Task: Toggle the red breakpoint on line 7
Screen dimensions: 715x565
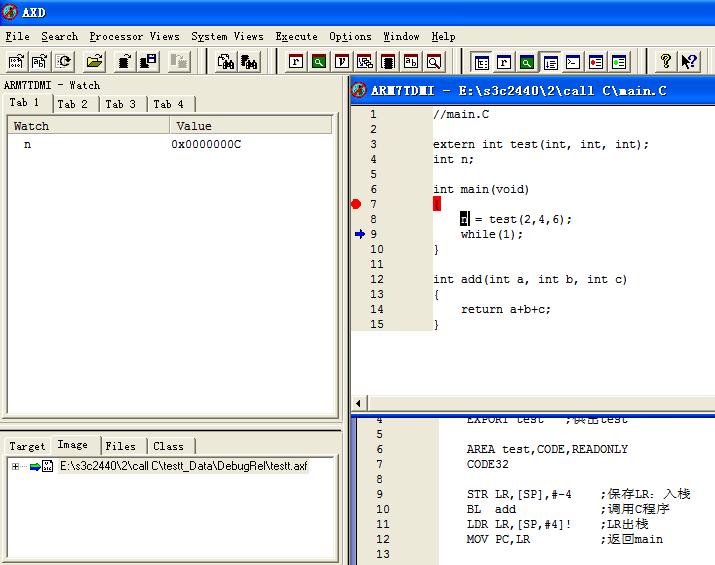Action: (x=356, y=204)
